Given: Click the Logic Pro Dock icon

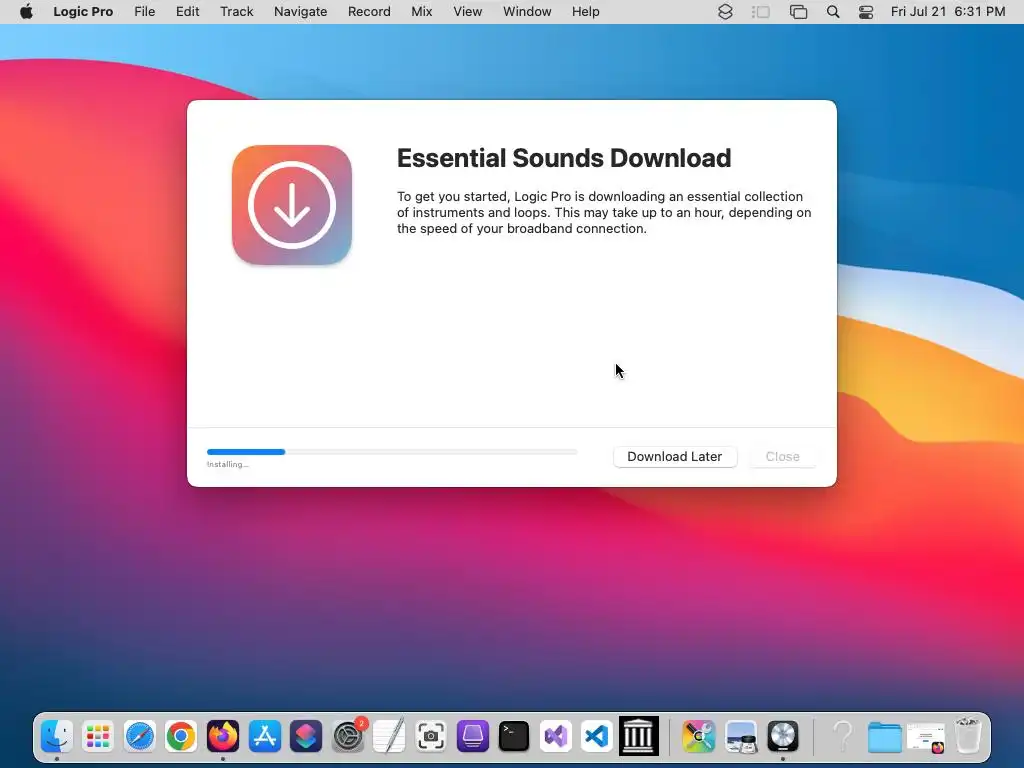Looking at the screenshot, I should coord(783,736).
